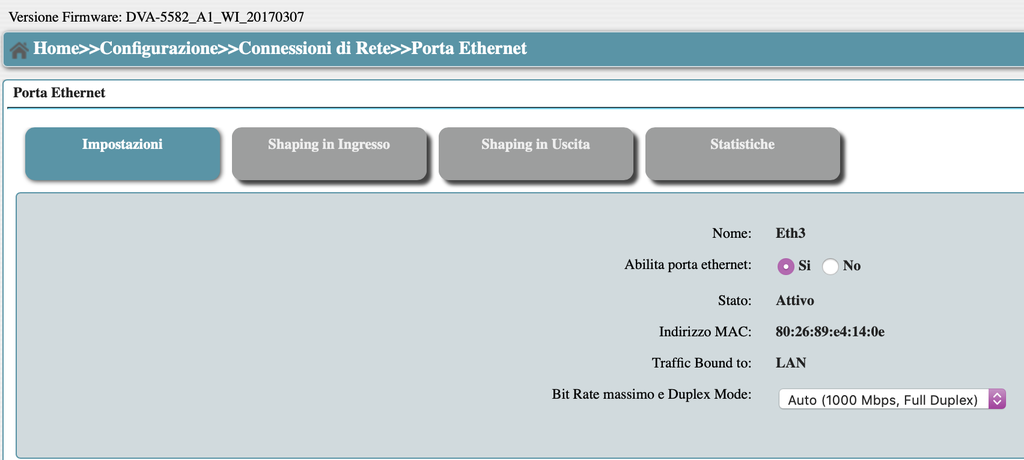Image resolution: width=1024 pixels, height=460 pixels.
Task: Disable ethernet port with the No radio button
Action: click(830, 267)
